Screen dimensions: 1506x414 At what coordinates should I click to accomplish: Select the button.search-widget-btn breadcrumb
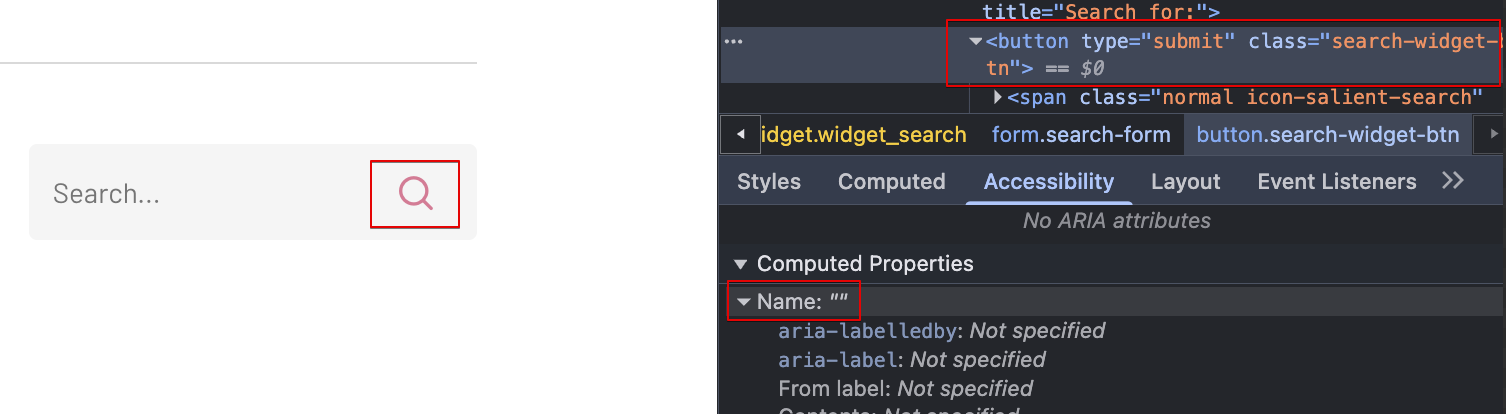(1328, 134)
